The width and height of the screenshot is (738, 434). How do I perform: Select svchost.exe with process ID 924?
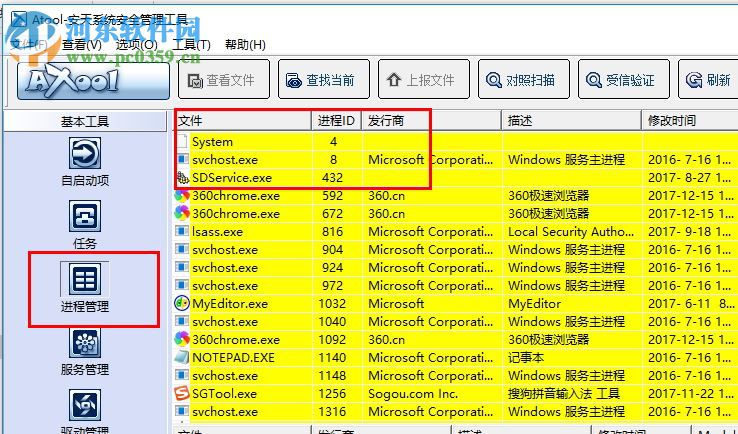point(456,268)
